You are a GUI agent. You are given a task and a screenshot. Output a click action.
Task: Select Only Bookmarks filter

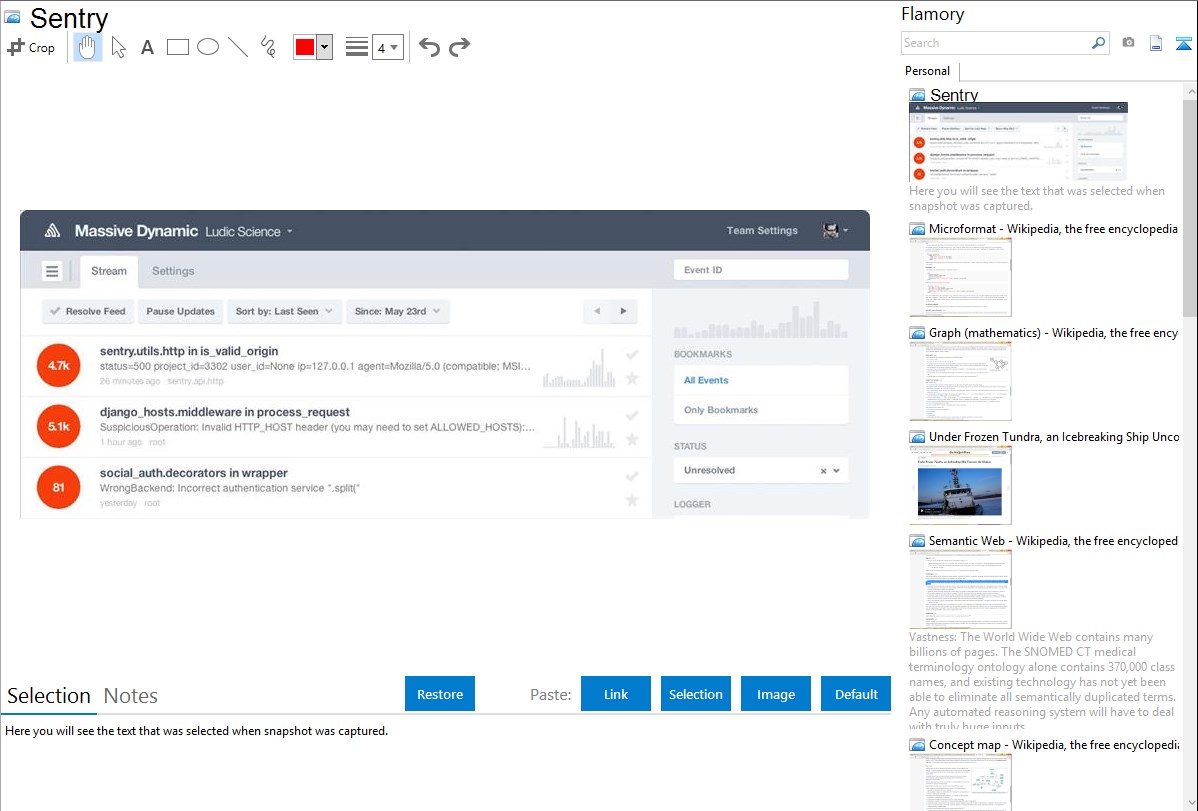coord(761,410)
